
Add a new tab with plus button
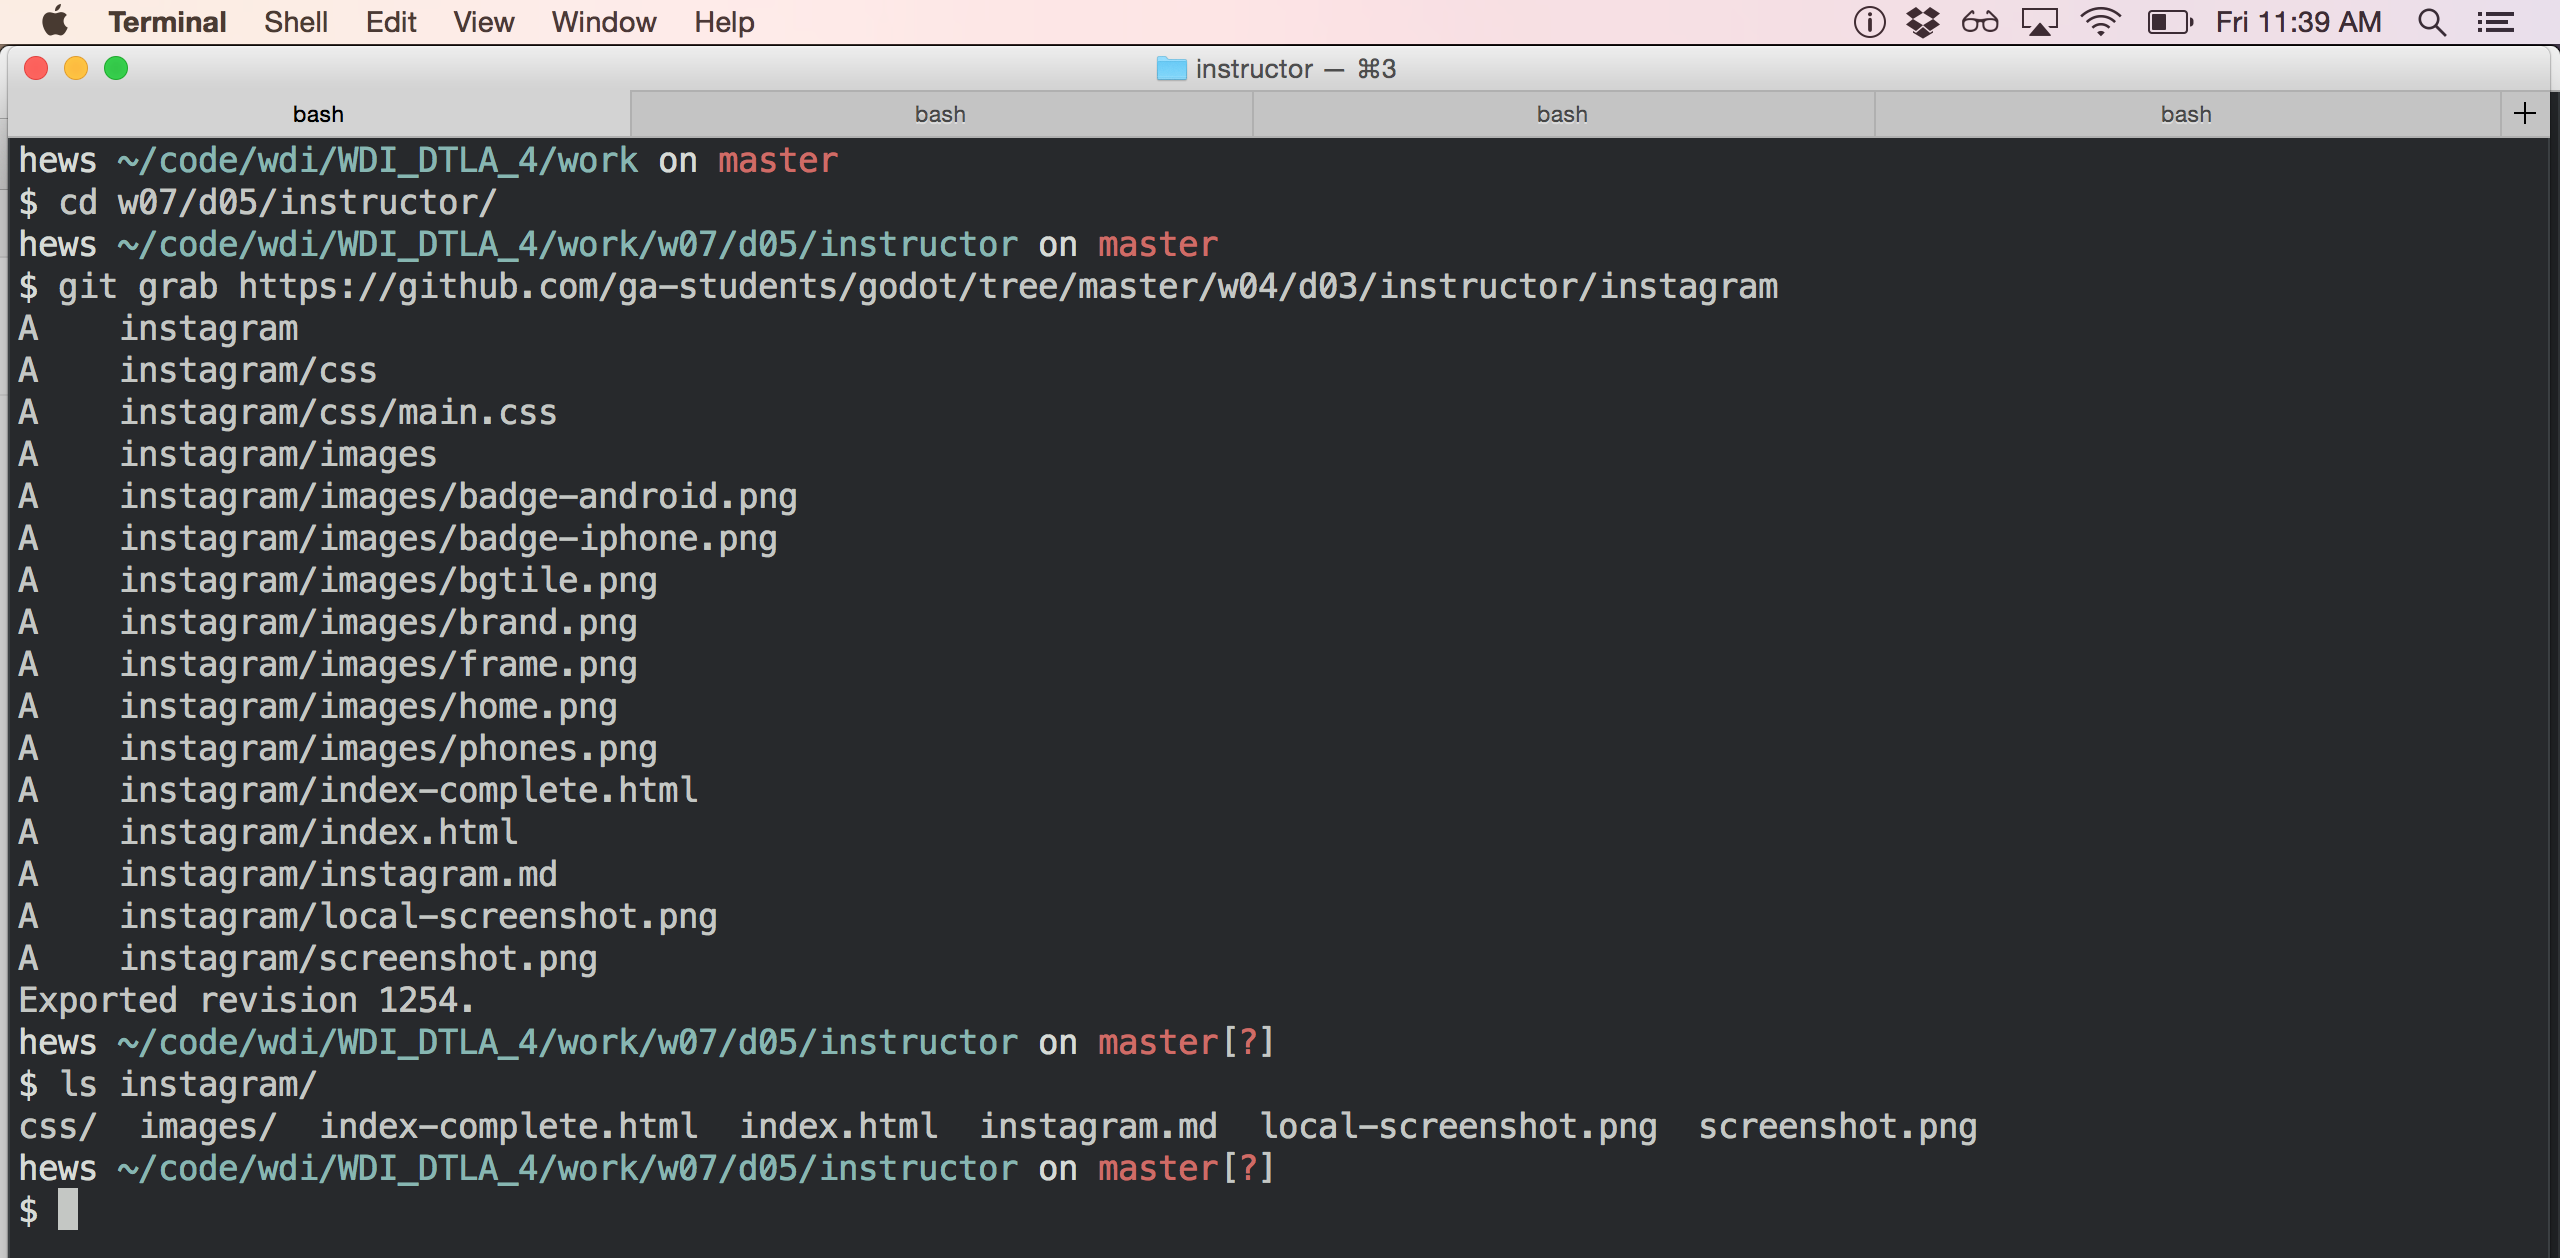[x=2525, y=113]
